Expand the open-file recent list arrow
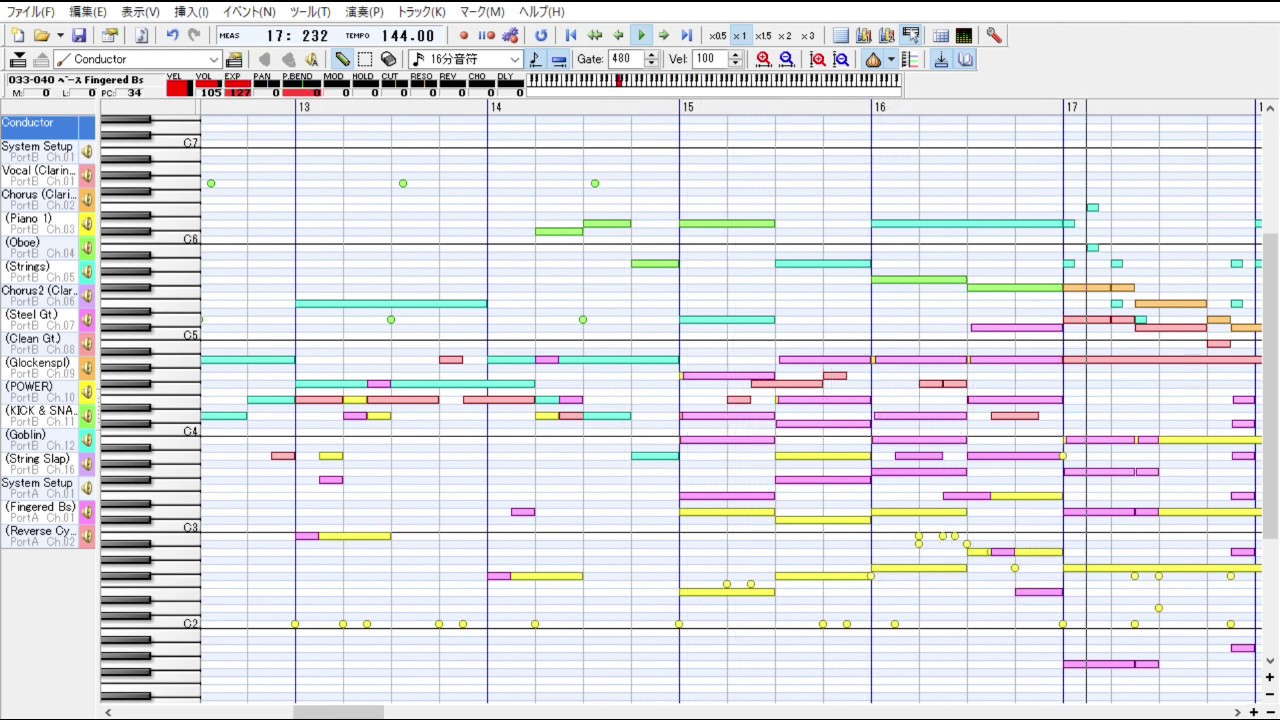Image resolution: width=1280 pixels, height=720 pixels. [x=60, y=35]
